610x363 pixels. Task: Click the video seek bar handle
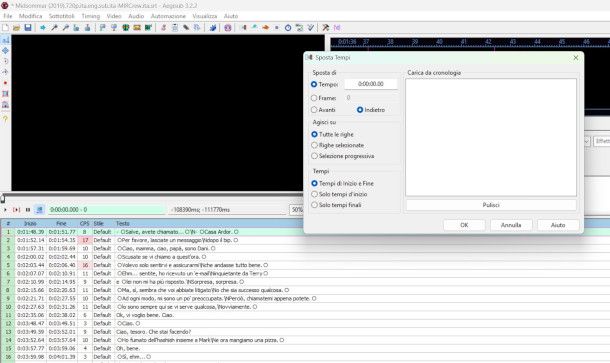(3, 198)
